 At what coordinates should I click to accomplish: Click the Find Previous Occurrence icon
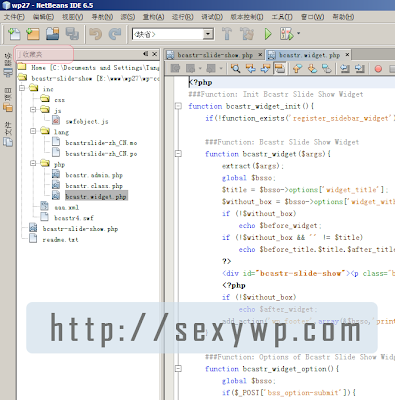click(251, 69)
